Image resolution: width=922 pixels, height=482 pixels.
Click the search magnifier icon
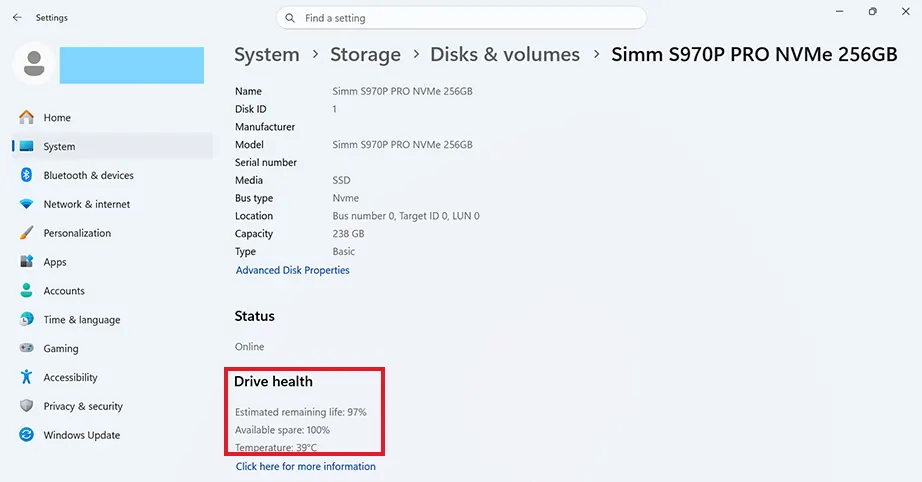[x=290, y=18]
